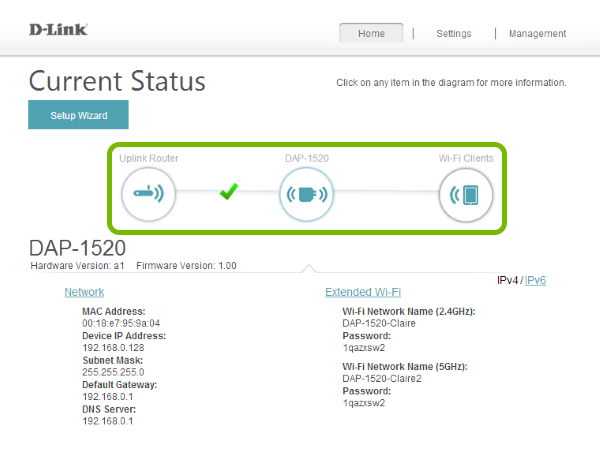Click the diagram information hint text
Screen dimensions: 600x449
pyautogui.click(x=451, y=83)
